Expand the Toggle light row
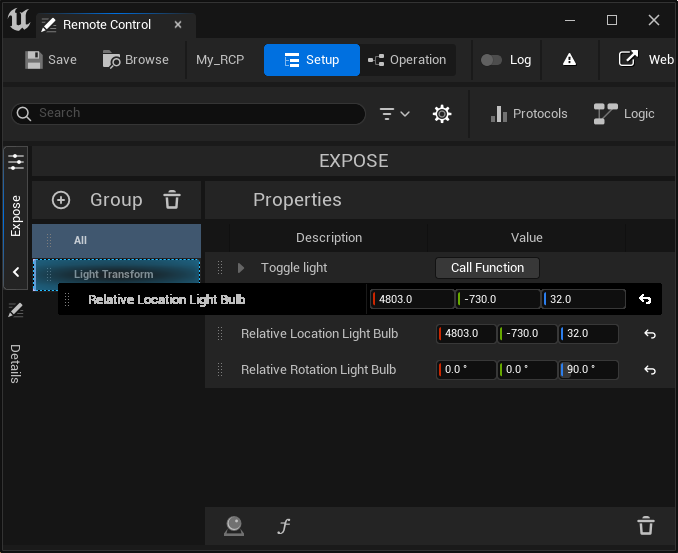This screenshot has height=553, width=678. pyautogui.click(x=241, y=268)
